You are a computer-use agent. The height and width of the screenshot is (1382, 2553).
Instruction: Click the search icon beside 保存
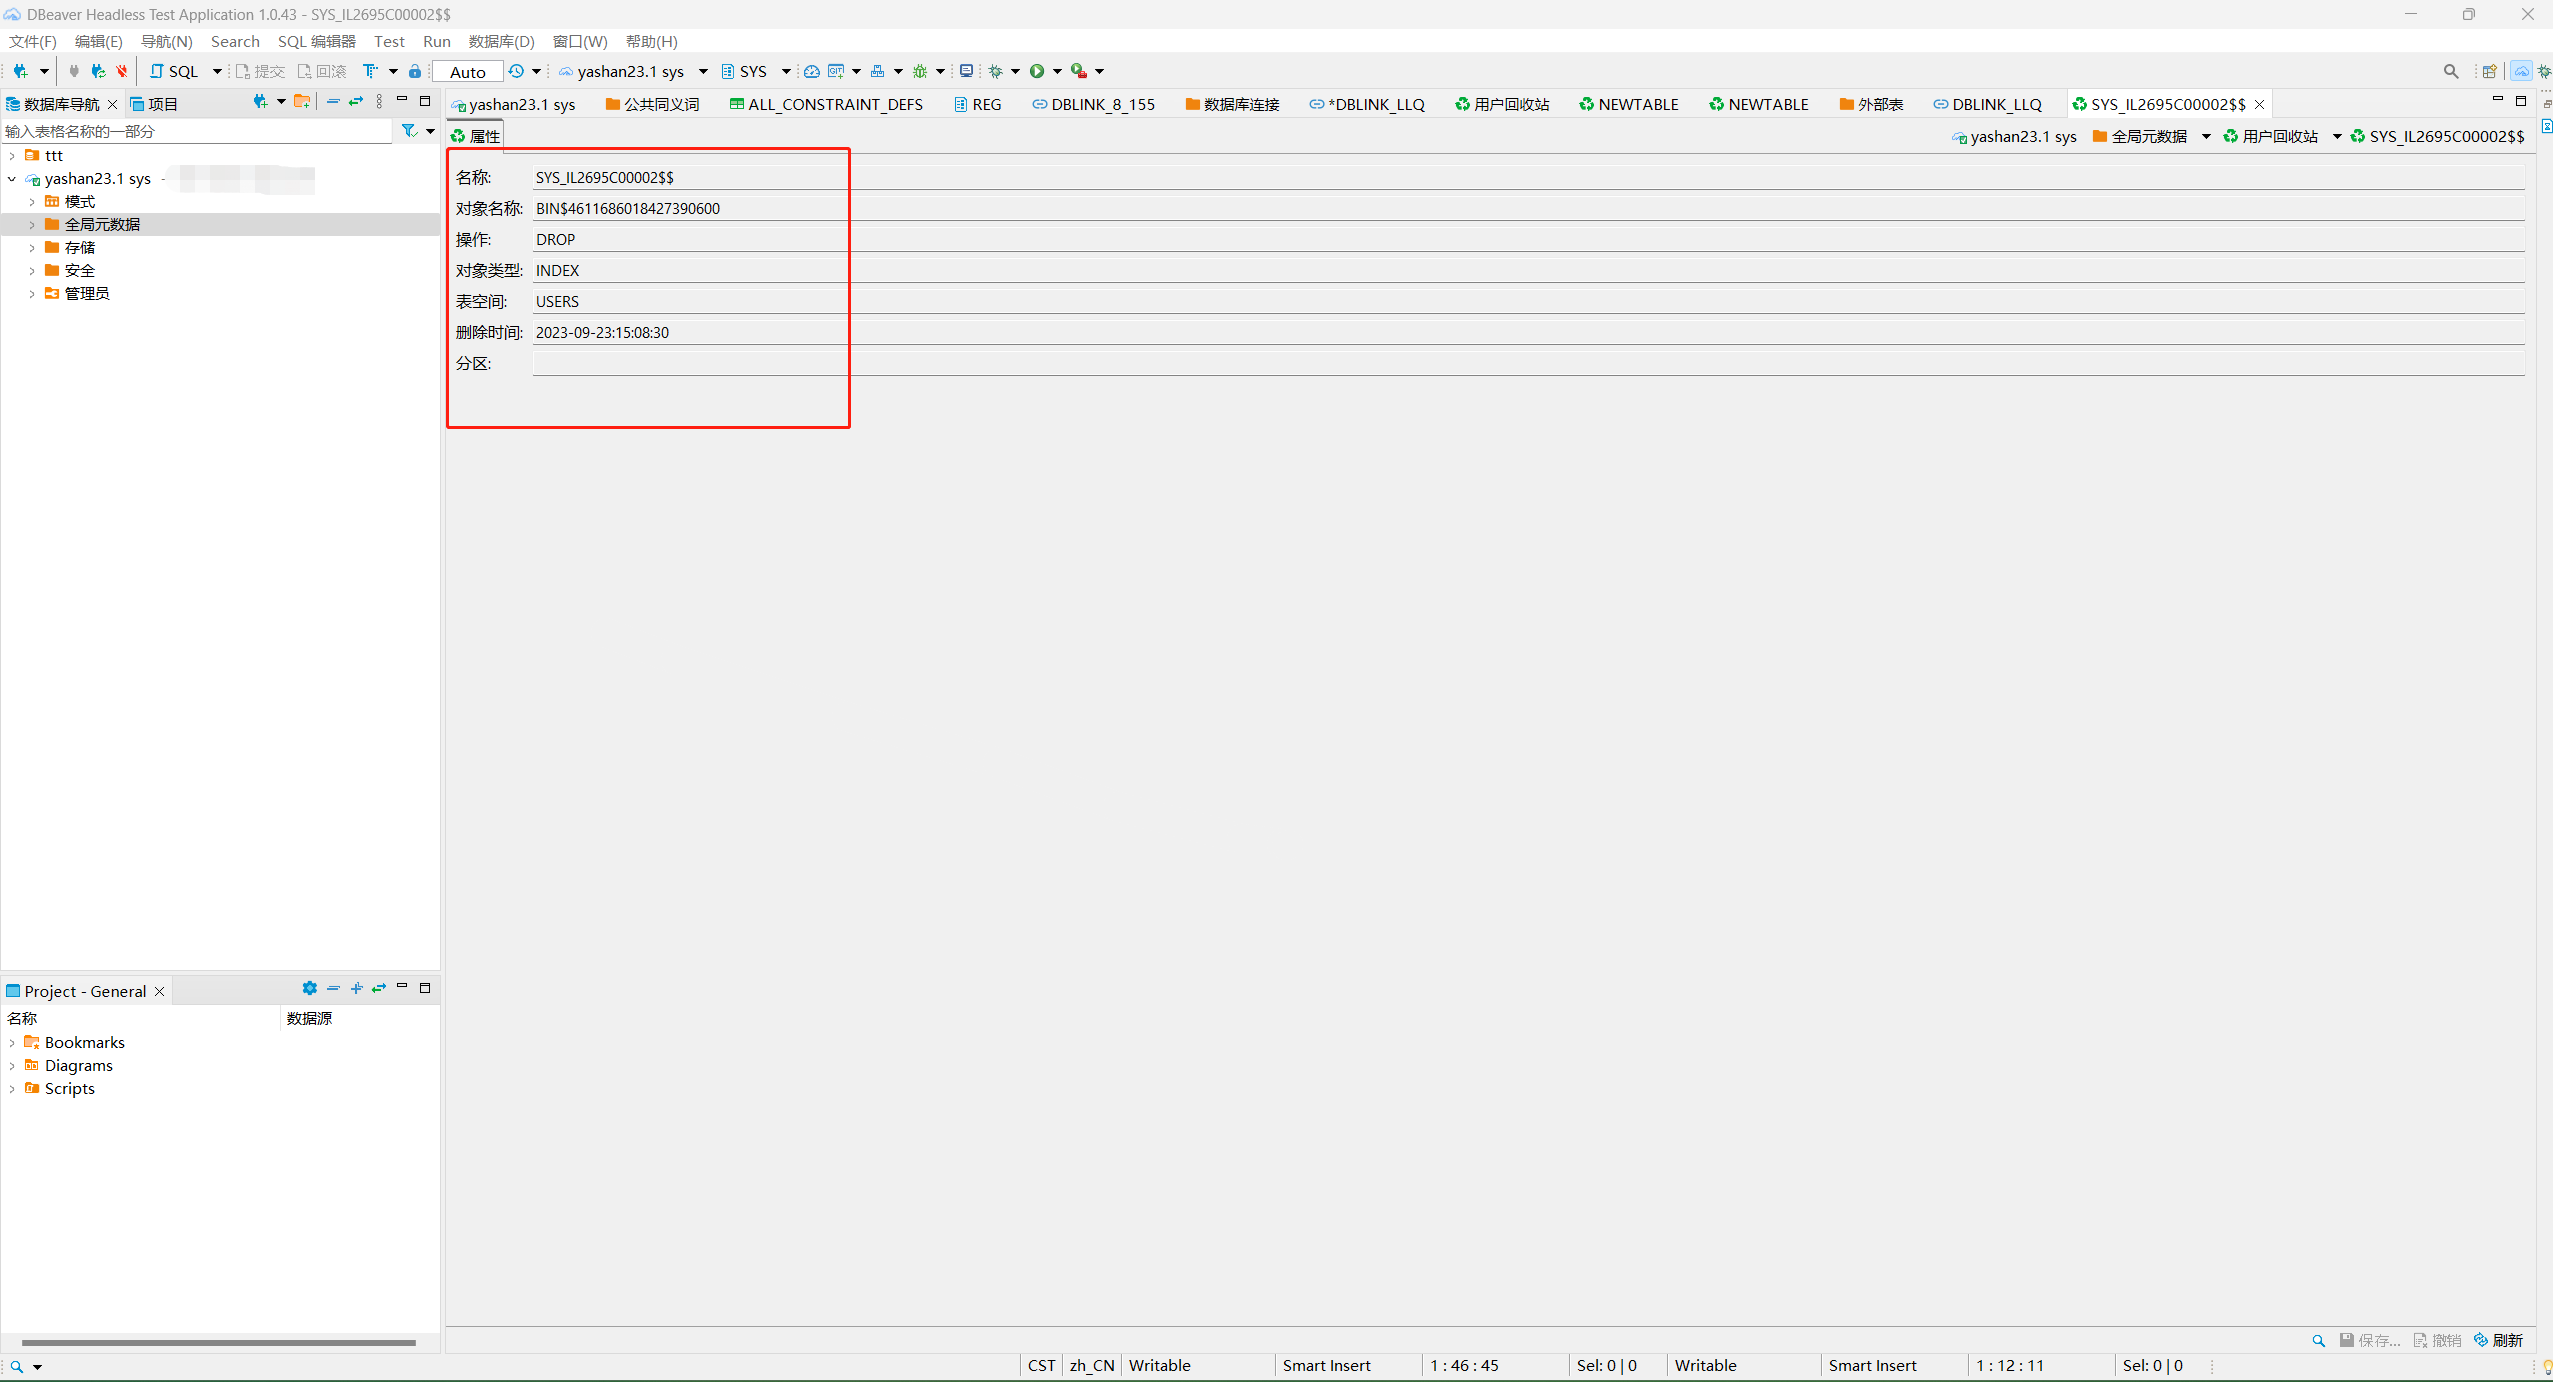click(x=2318, y=1340)
